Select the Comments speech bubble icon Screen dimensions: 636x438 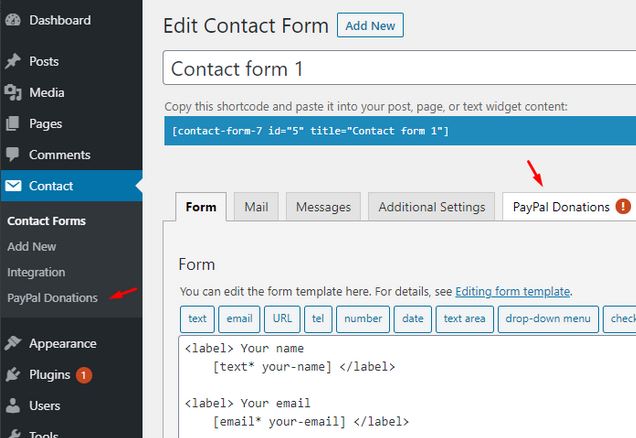coord(13,154)
